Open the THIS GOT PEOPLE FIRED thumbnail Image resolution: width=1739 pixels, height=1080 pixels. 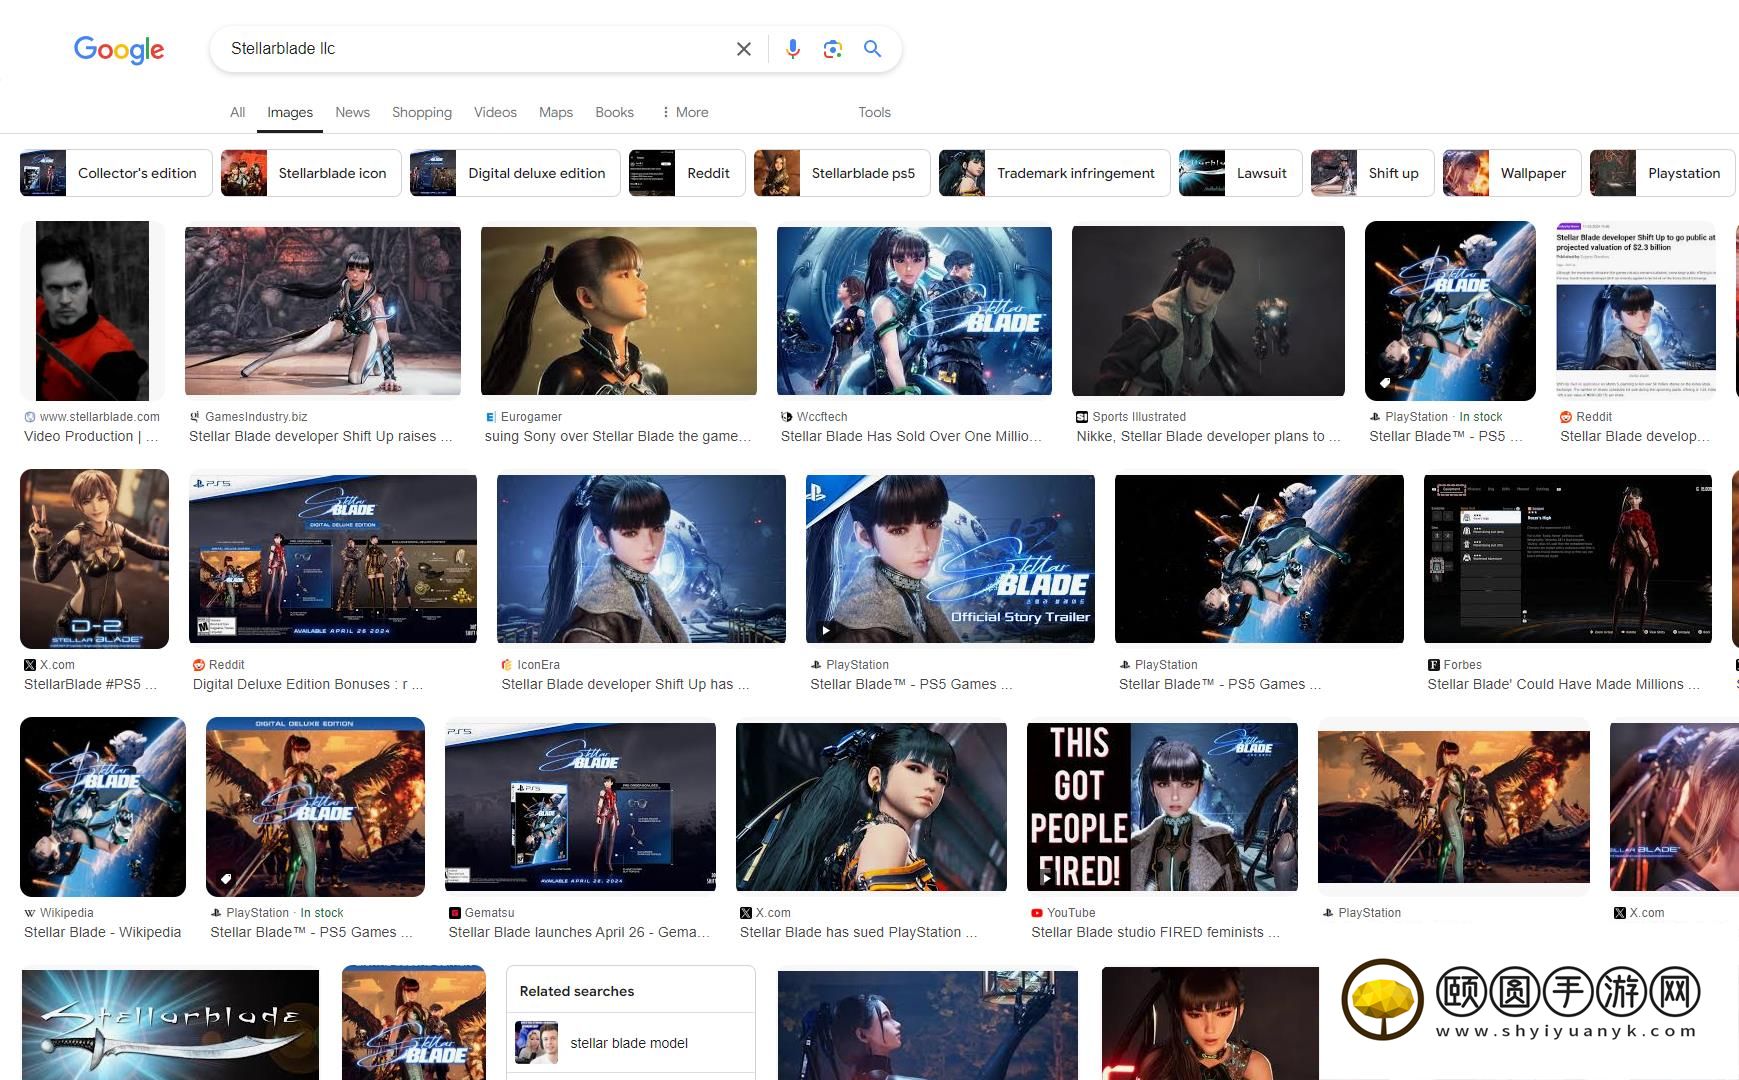(1162, 807)
